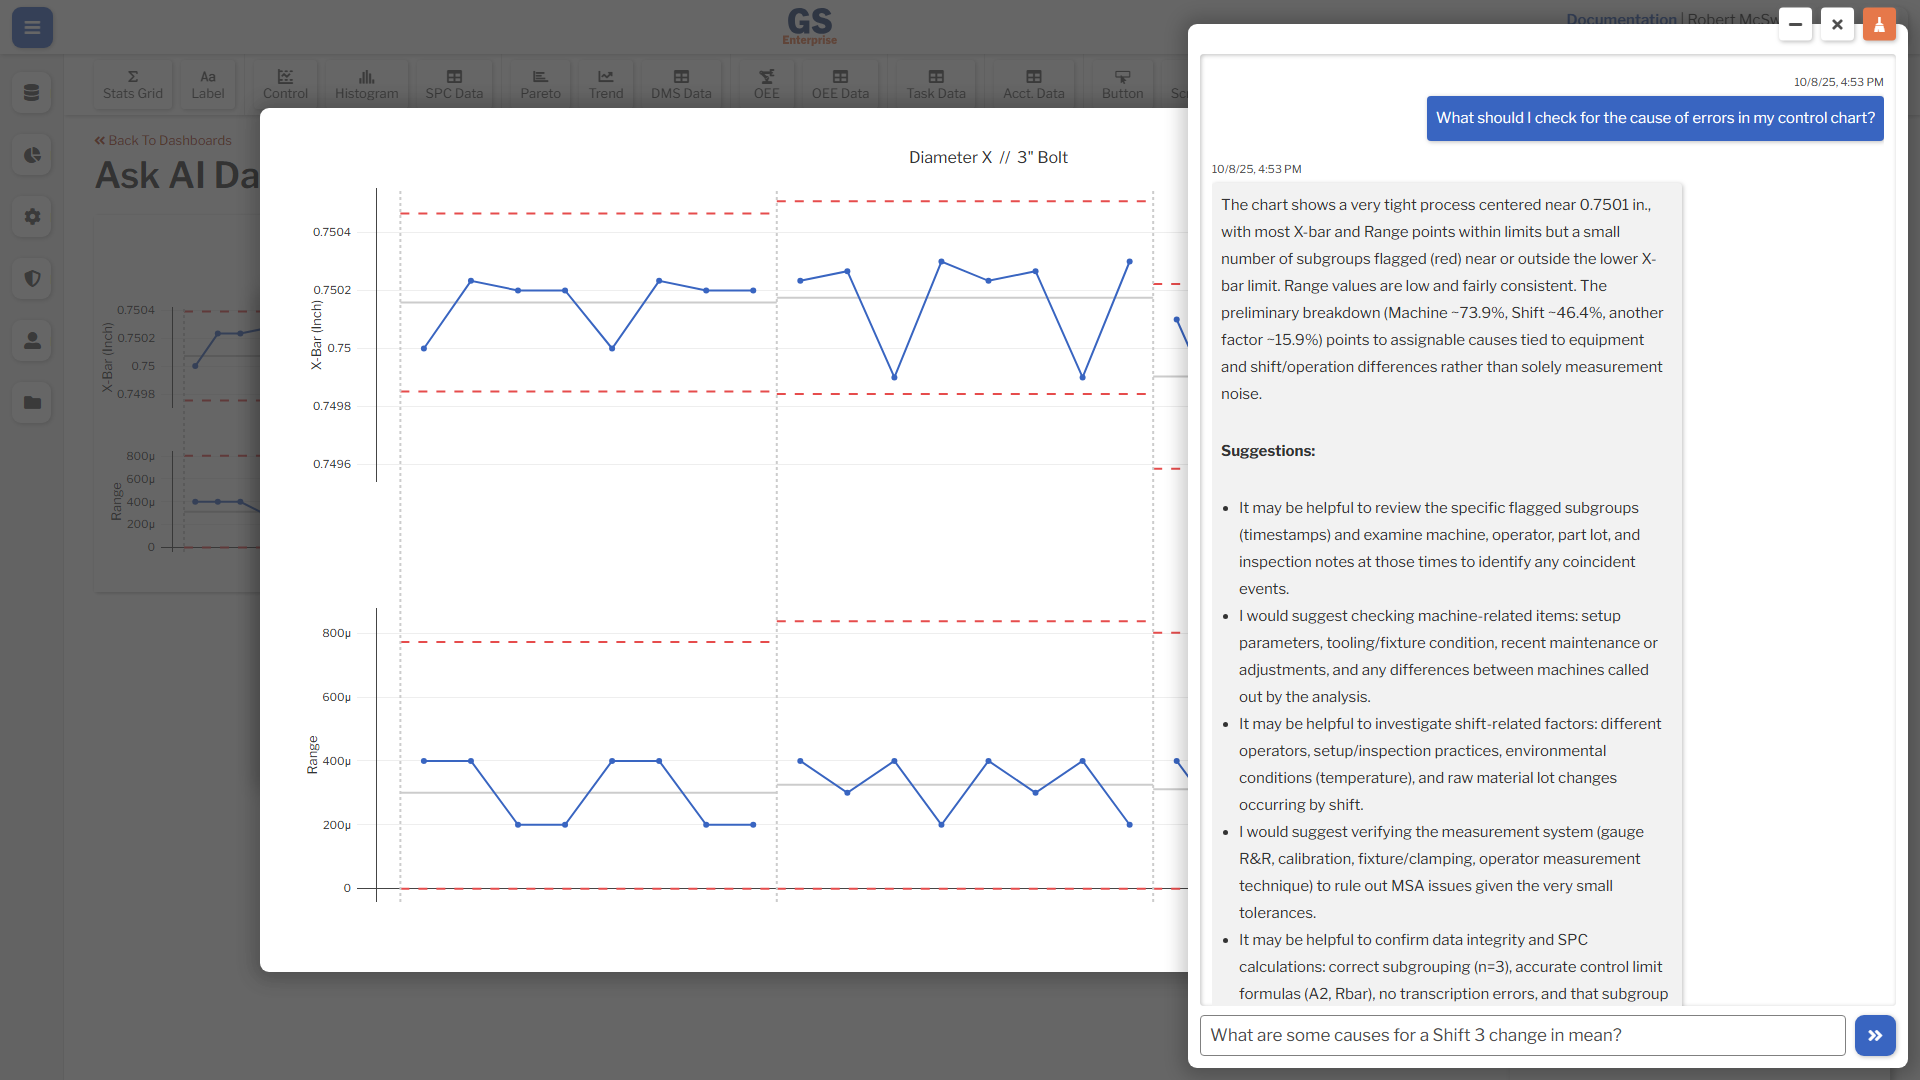
Task: Open the user profile sidebar icon
Action: (32, 341)
